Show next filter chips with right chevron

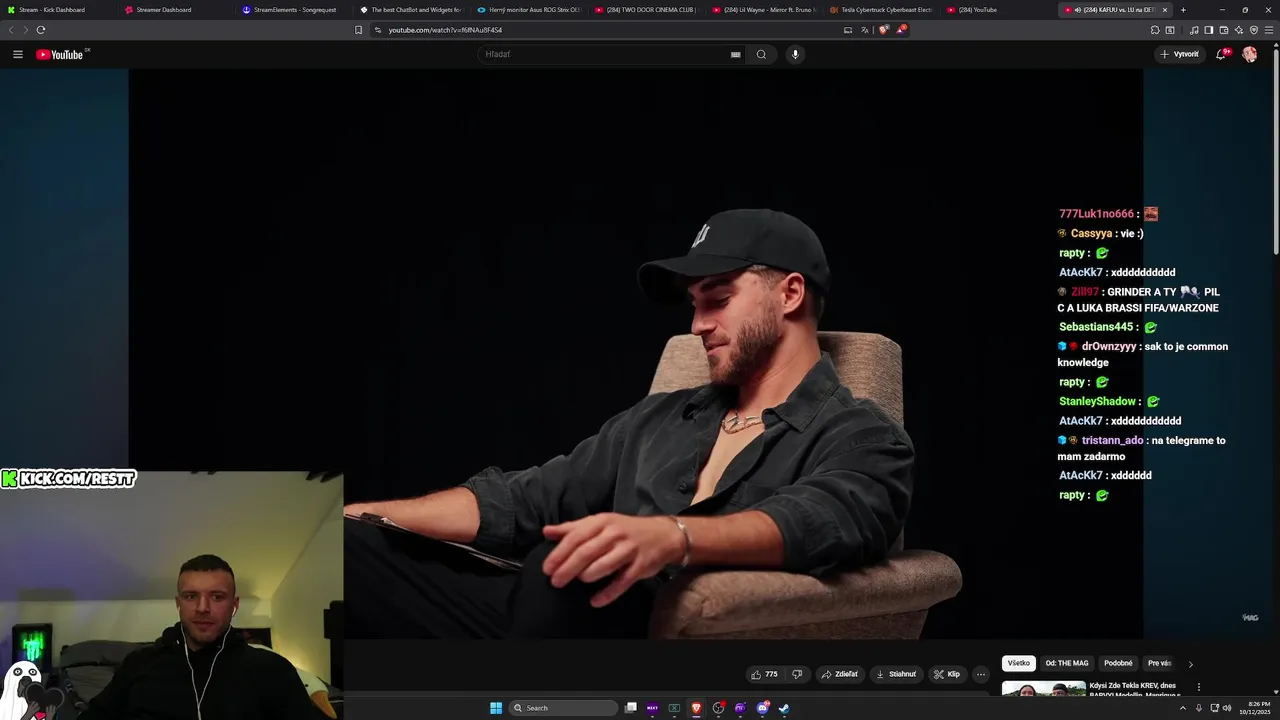click(x=1190, y=664)
